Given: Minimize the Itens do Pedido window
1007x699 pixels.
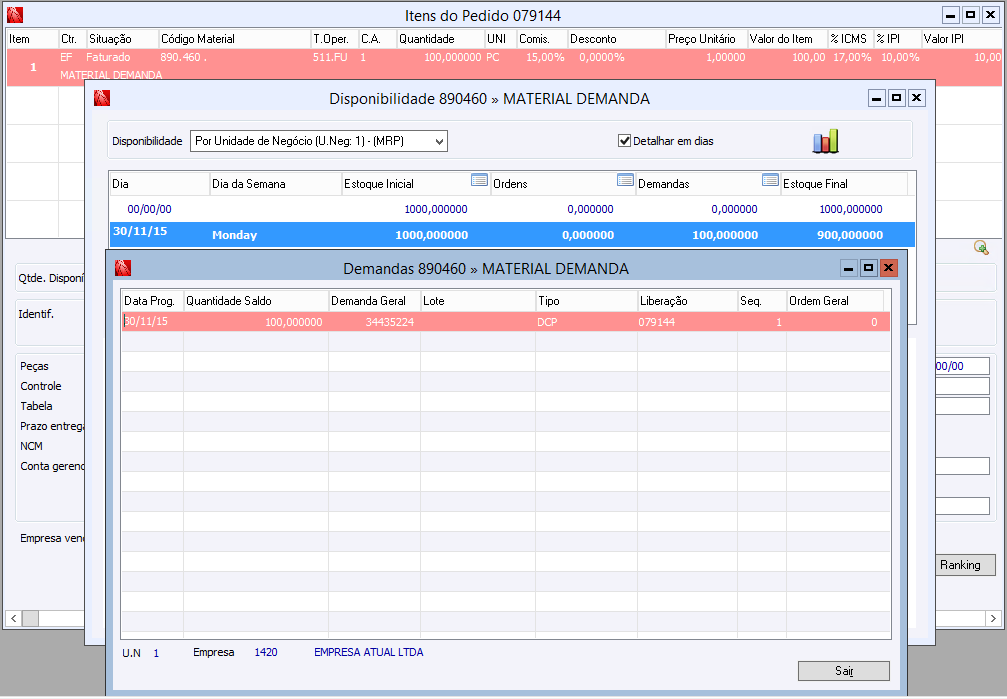Looking at the screenshot, I should [950, 15].
